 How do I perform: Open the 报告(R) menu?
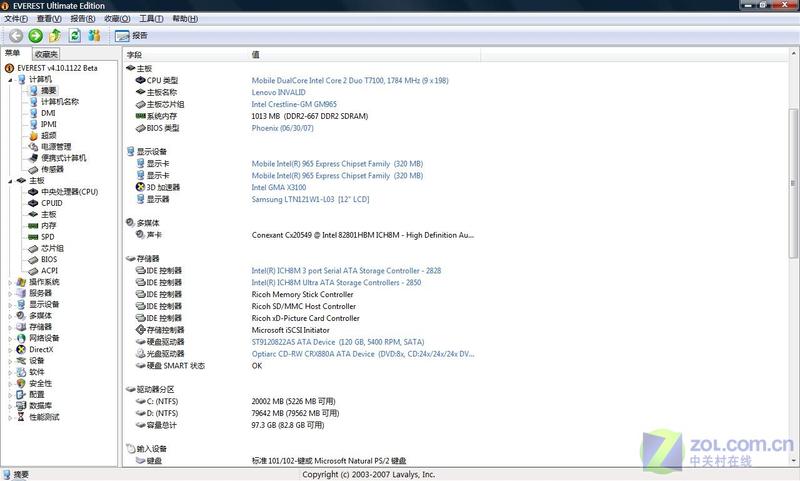83,19
